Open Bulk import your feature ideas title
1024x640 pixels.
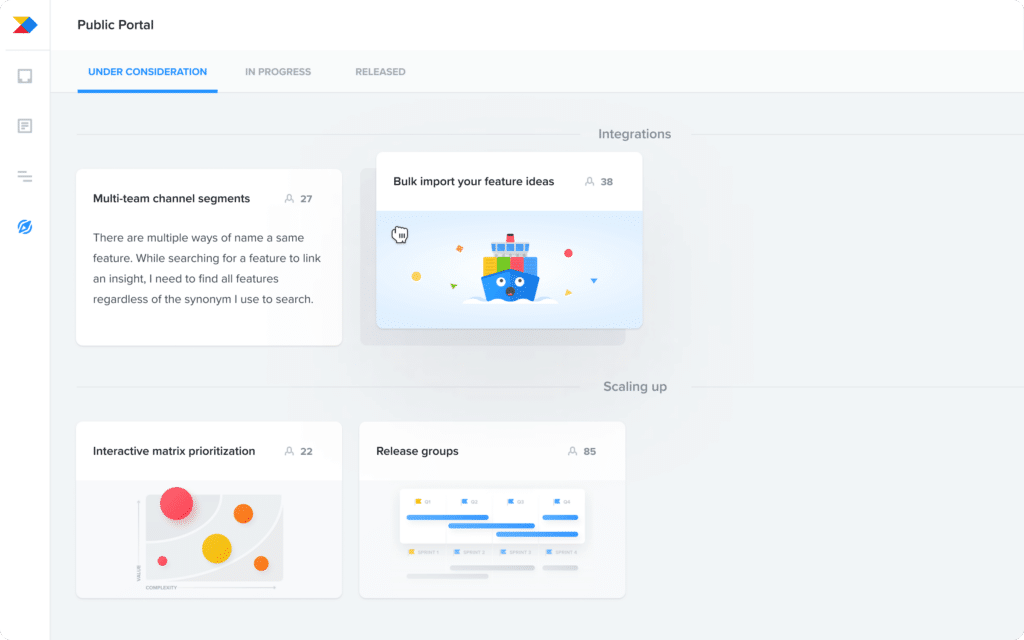tap(473, 182)
